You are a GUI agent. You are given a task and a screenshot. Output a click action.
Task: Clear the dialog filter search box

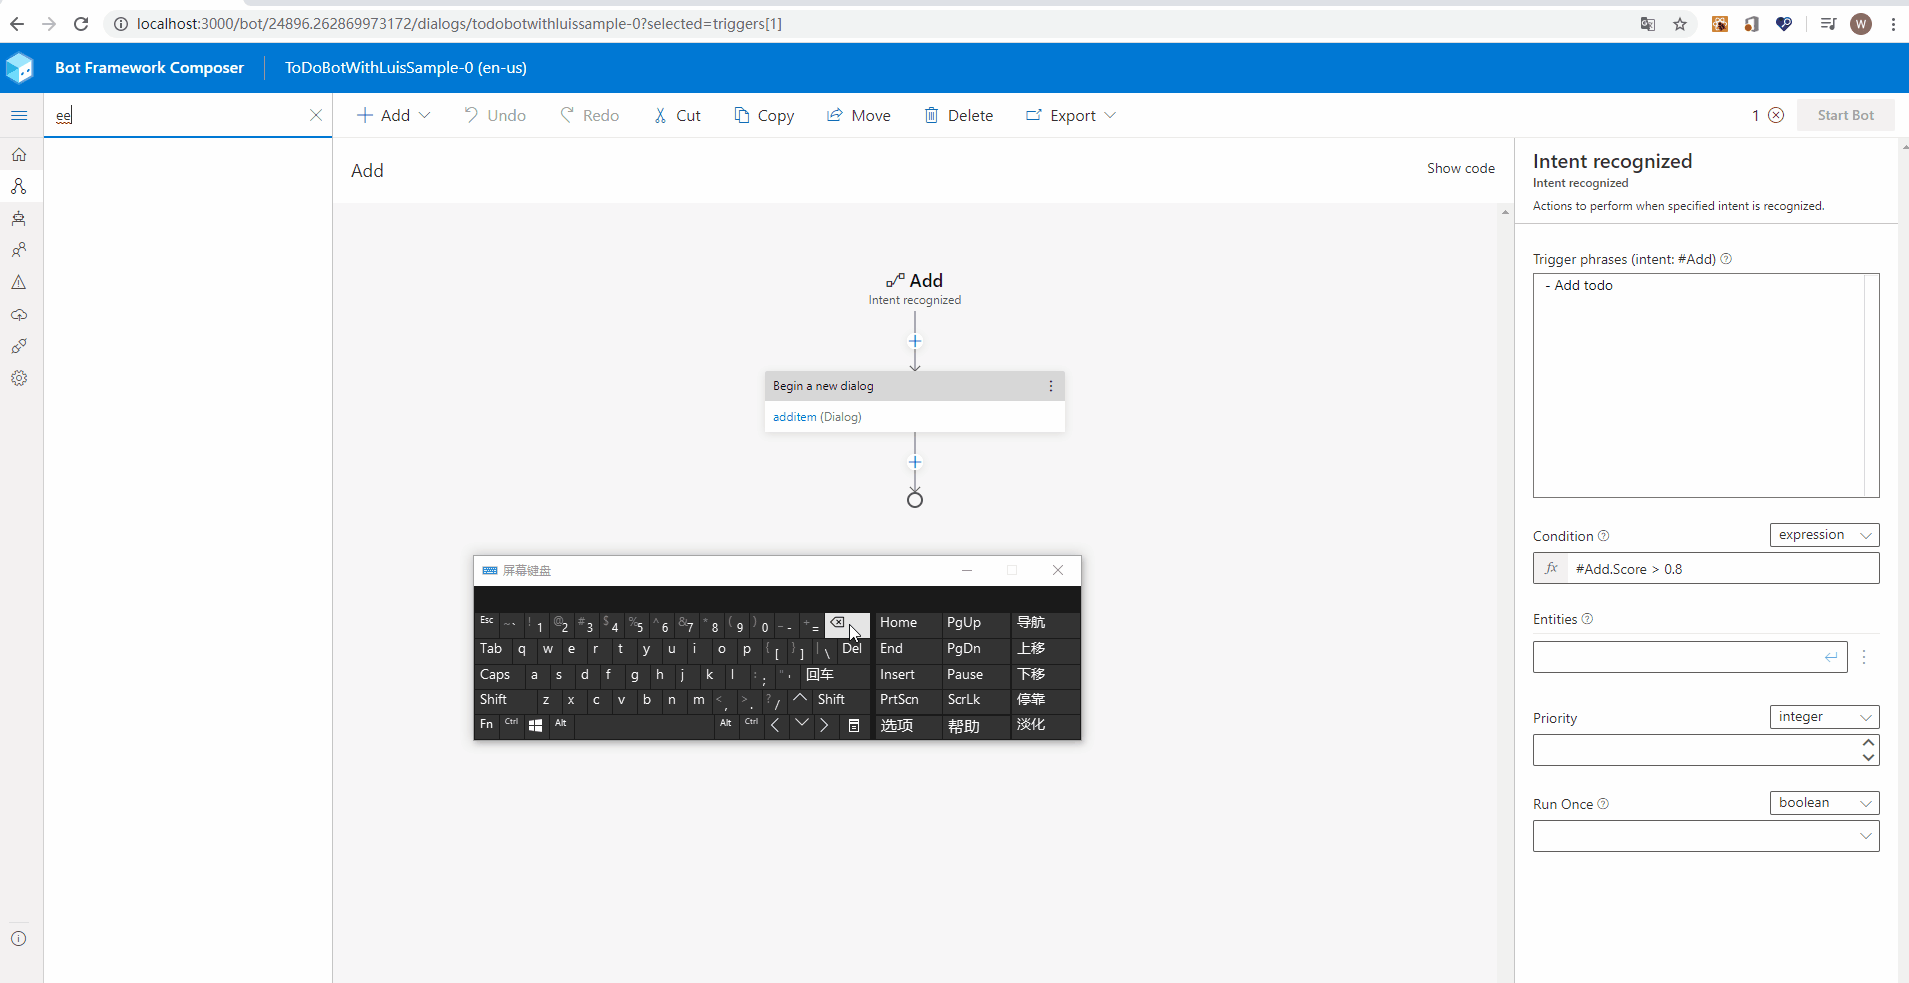316,115
